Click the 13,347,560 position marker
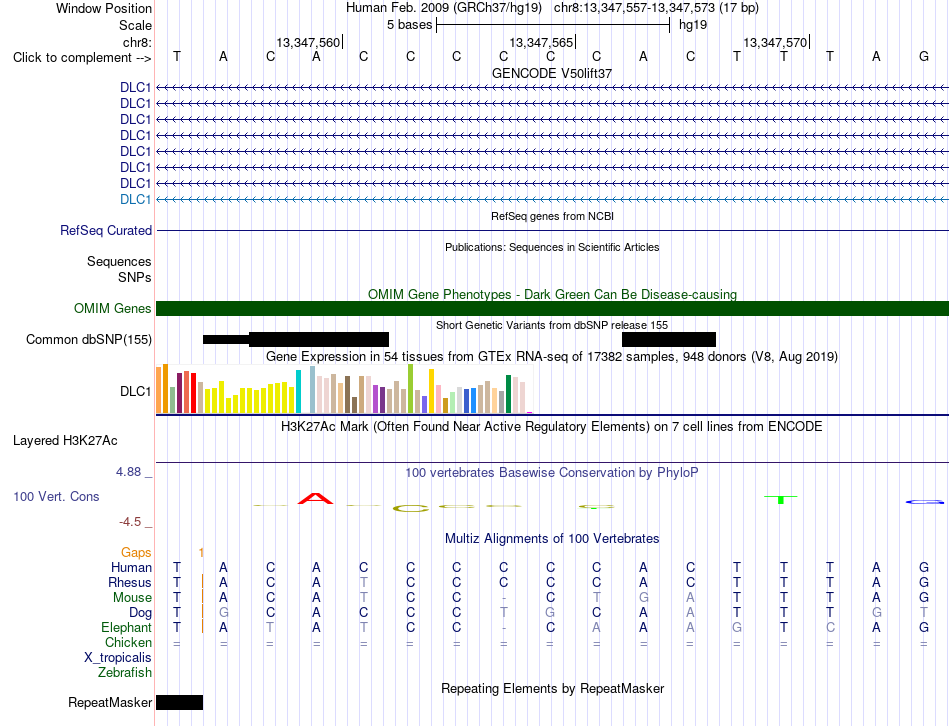Screen dimensions: 950x726 click(x=308, y=42)
